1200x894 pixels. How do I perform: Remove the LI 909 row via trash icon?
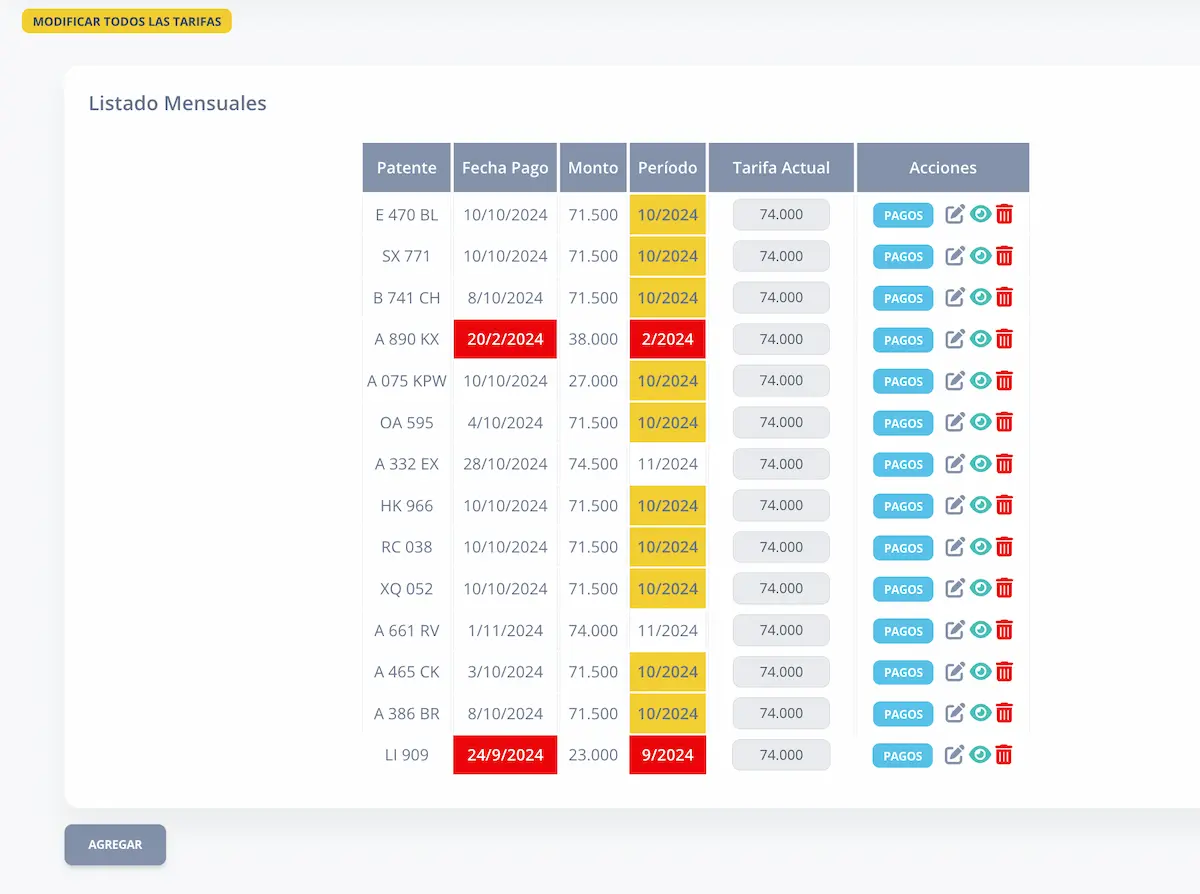pyautogui.click(x=1004, y=755)
